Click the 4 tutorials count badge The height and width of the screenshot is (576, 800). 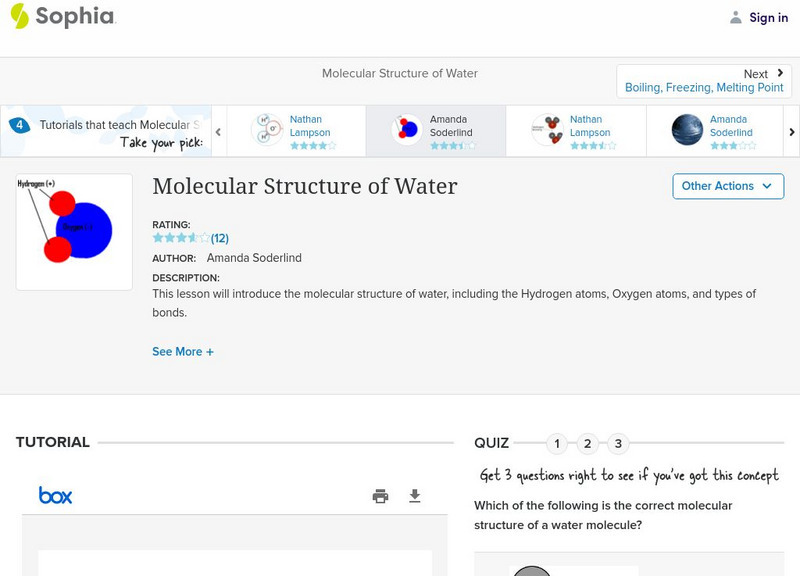(20, 126)
